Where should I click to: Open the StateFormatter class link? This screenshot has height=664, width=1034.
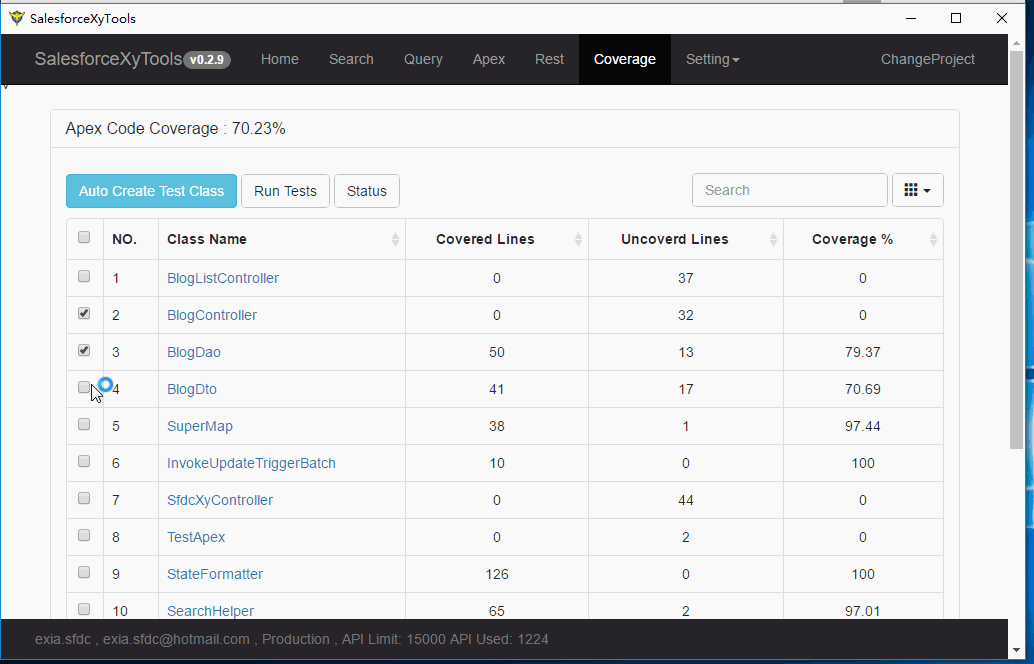215,574
